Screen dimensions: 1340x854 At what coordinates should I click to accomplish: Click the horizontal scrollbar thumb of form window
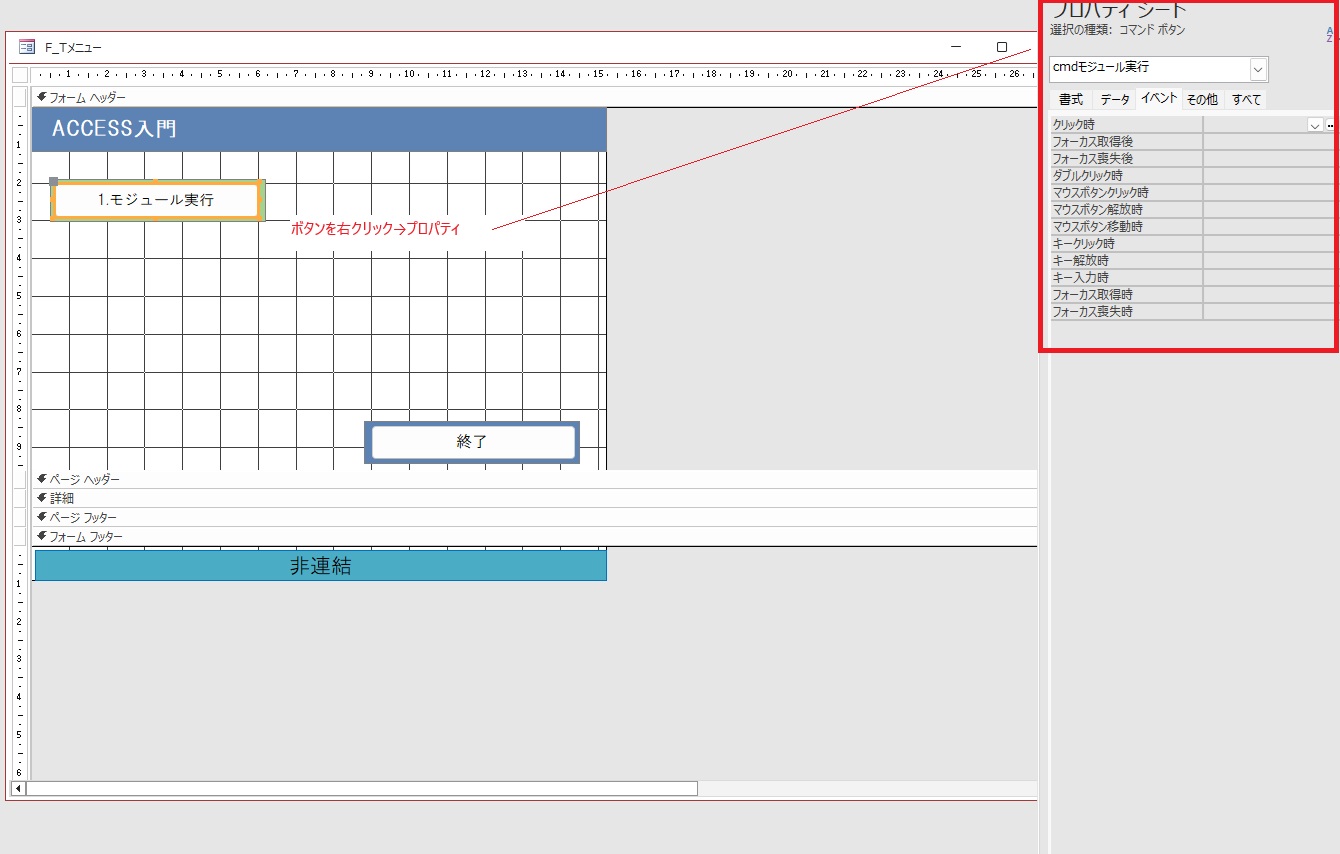[360, 788]
